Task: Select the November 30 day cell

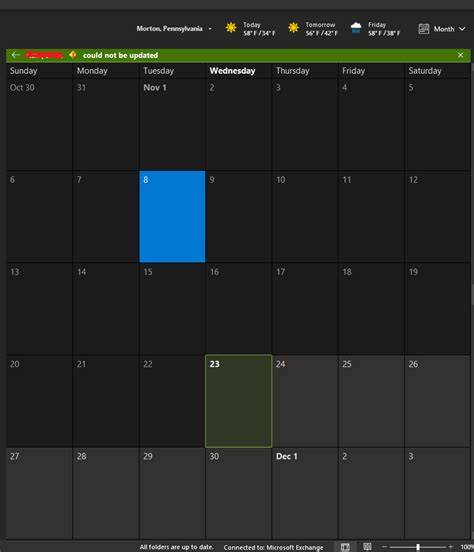Action: [238, 493]
